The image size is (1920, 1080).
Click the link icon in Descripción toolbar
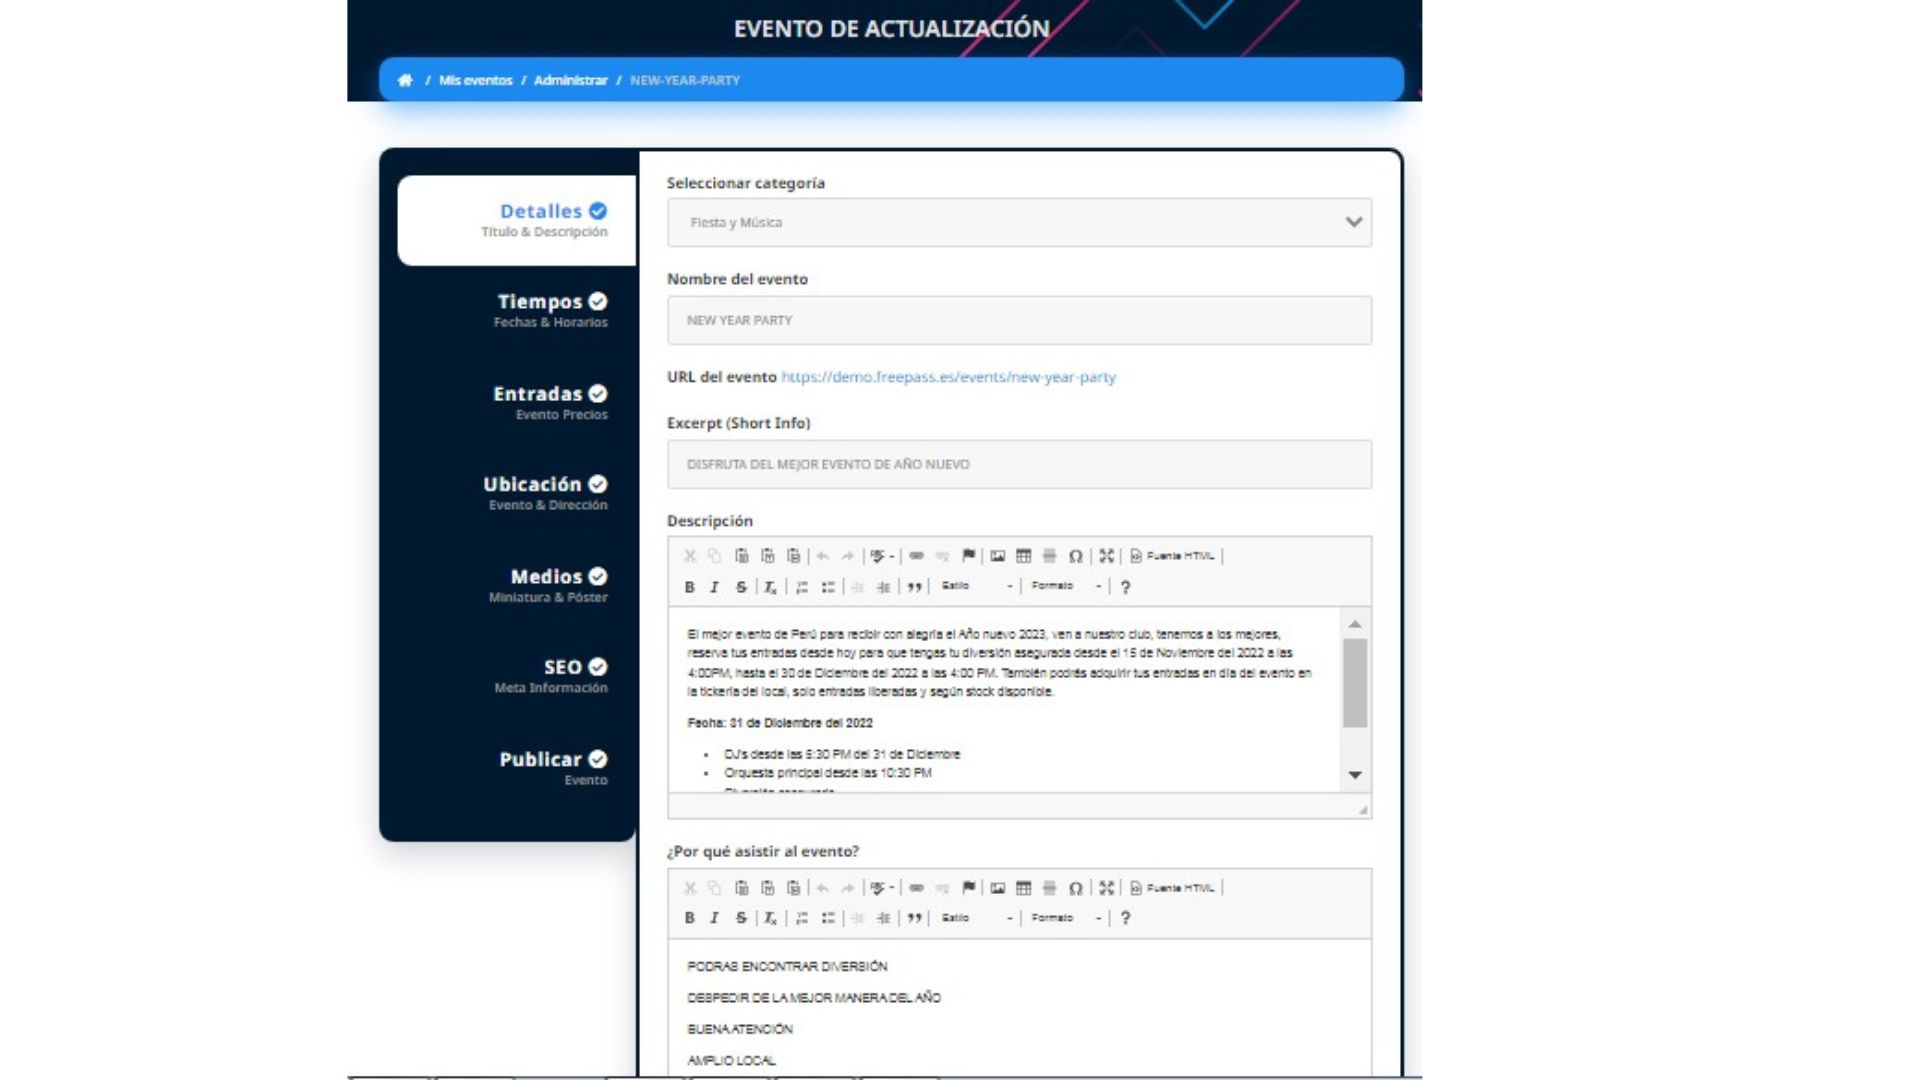click(916, 556)
